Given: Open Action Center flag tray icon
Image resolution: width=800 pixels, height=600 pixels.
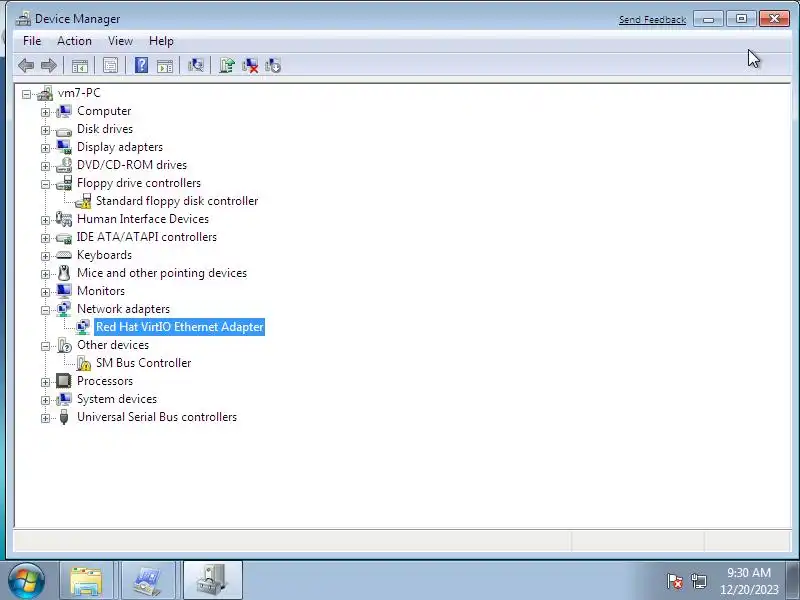Looking at the screenshot, I should pos(674,581).
